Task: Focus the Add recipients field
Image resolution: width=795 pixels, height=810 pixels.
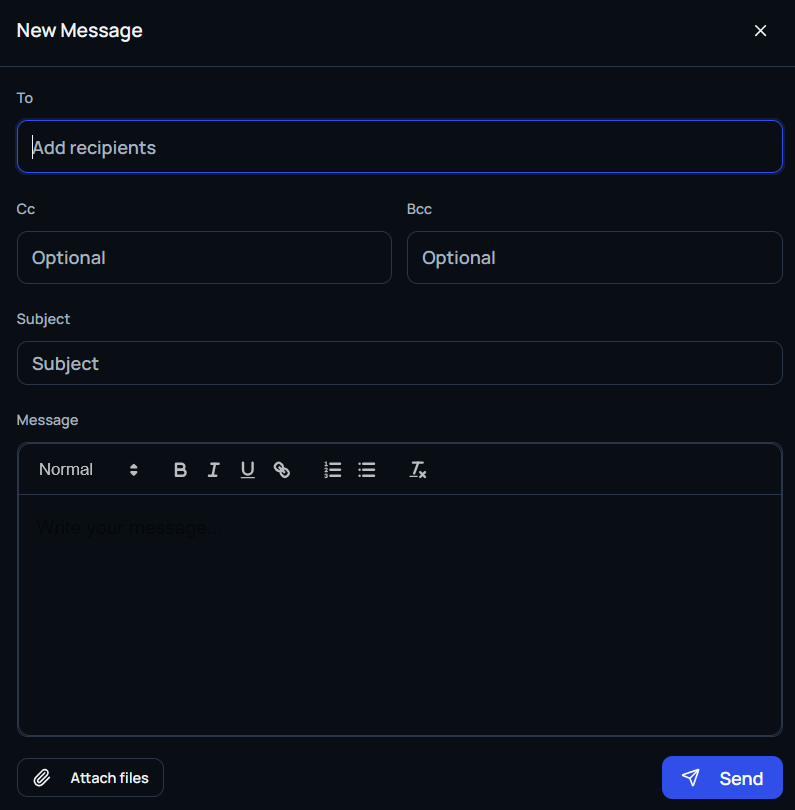Action: (400, 147)
